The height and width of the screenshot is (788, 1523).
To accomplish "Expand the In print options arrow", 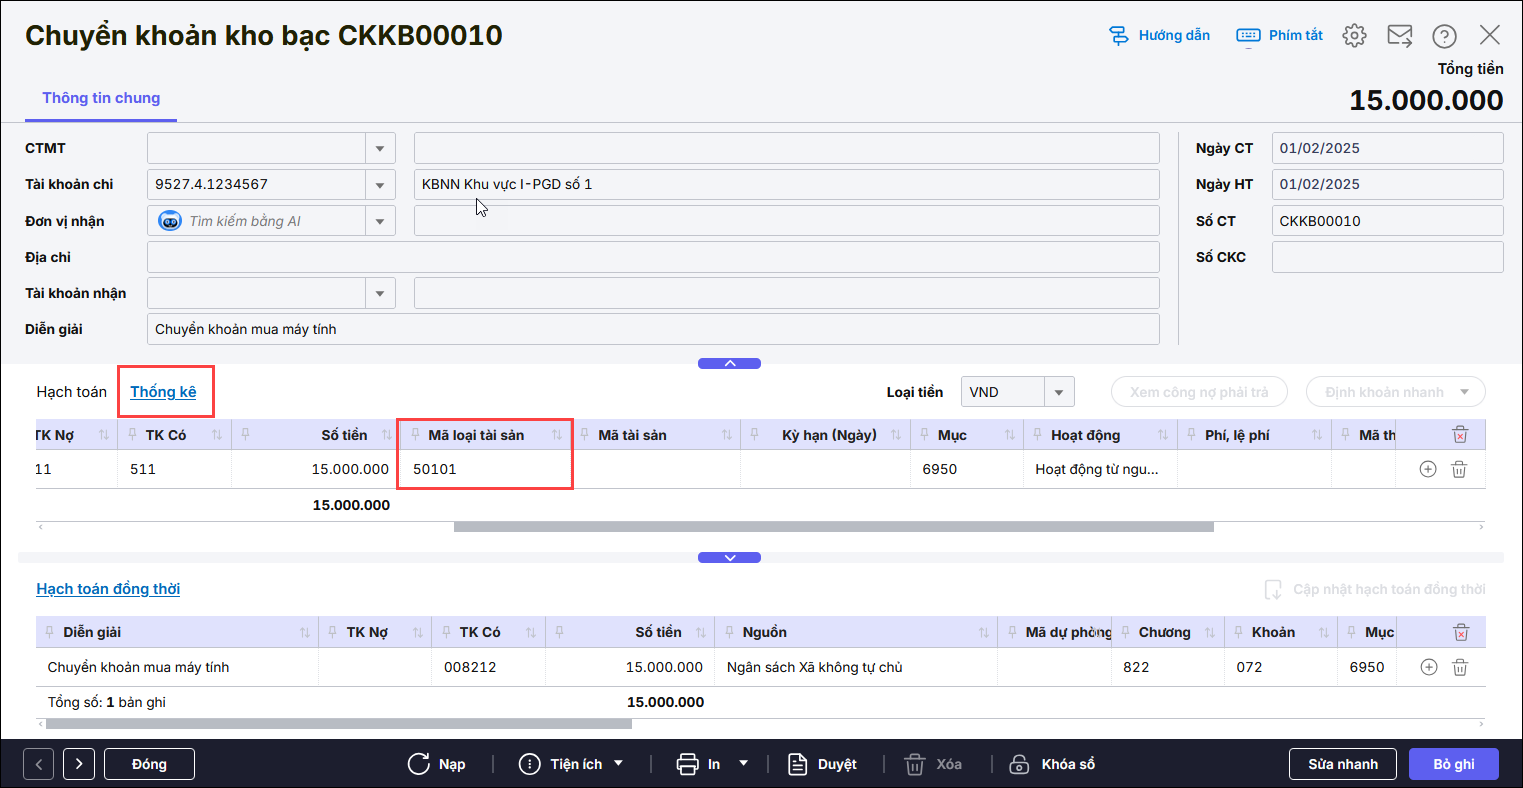I will [743, 763].
